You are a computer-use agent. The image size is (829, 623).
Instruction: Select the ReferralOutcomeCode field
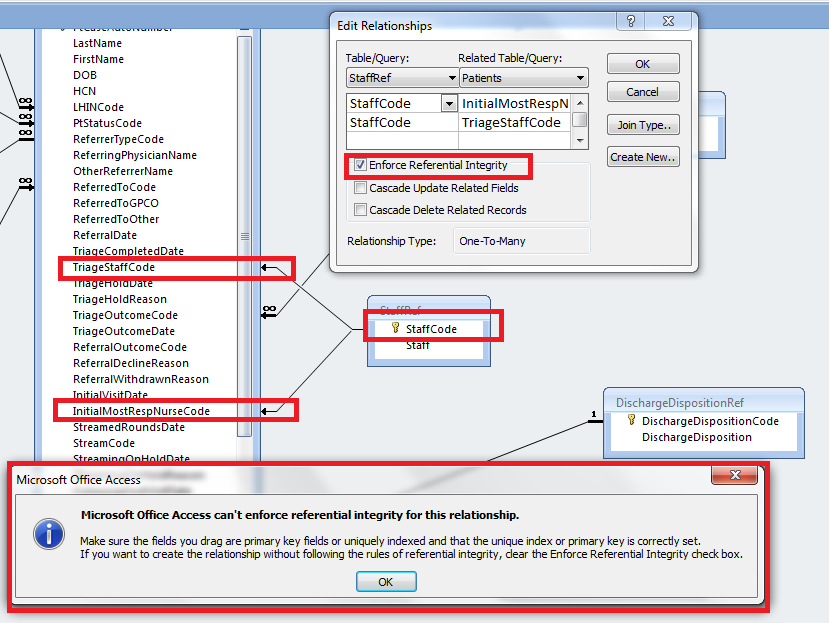130,347
